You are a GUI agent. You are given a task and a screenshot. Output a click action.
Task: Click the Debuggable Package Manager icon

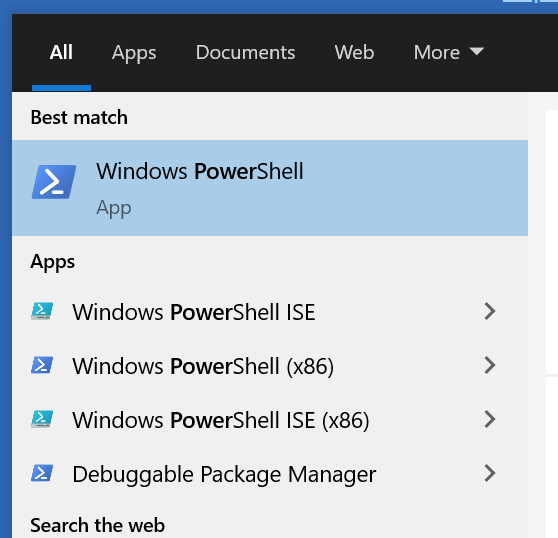(42, 473)
